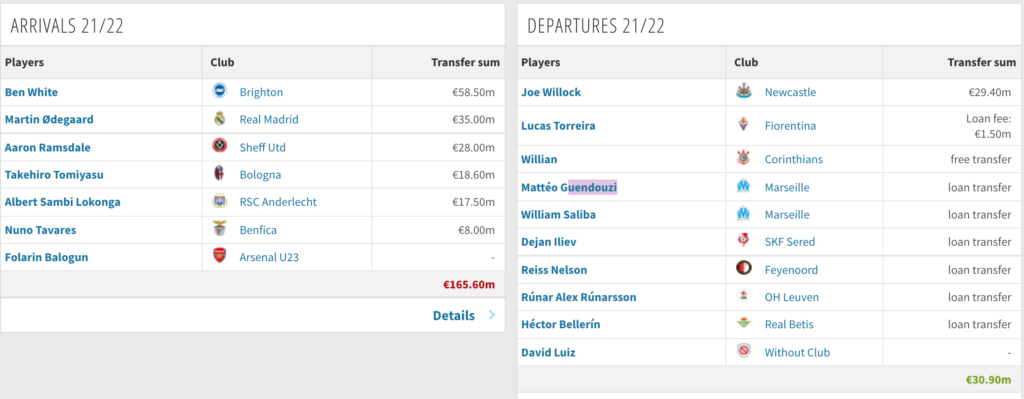
Task: Open Details arrow under arrivals
Action: point(492,315)
